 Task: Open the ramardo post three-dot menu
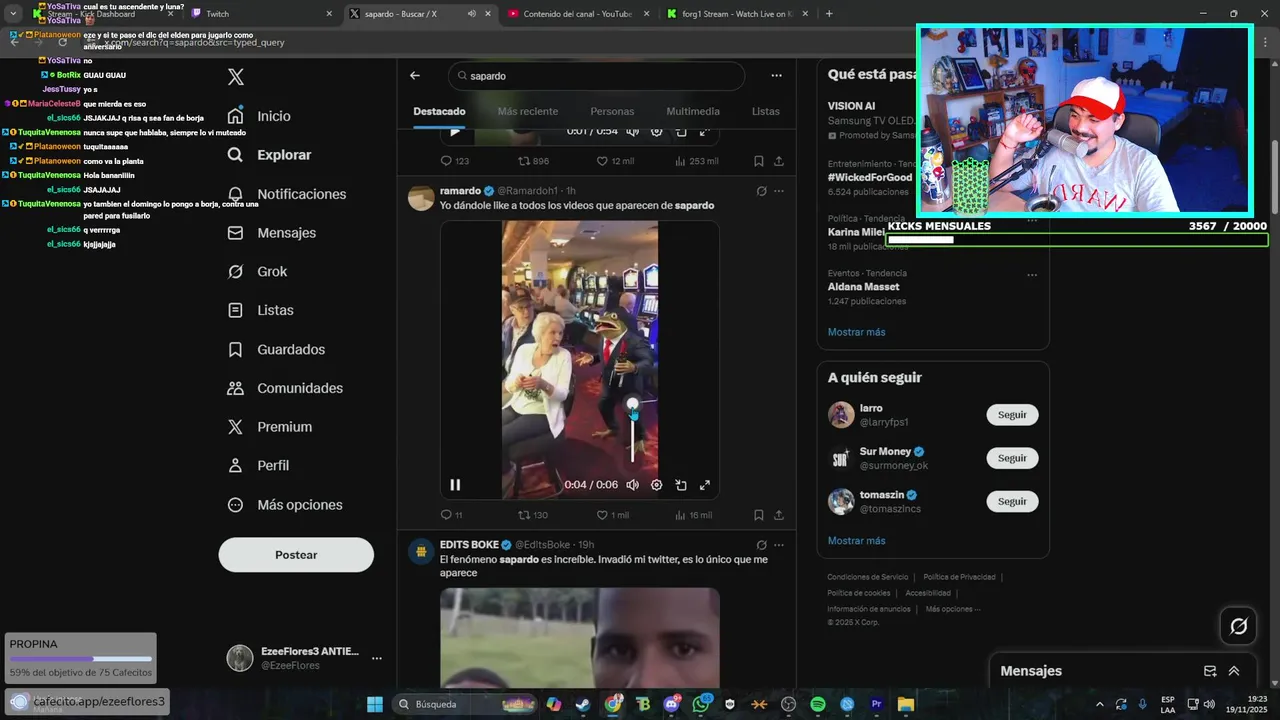point(779,191)
